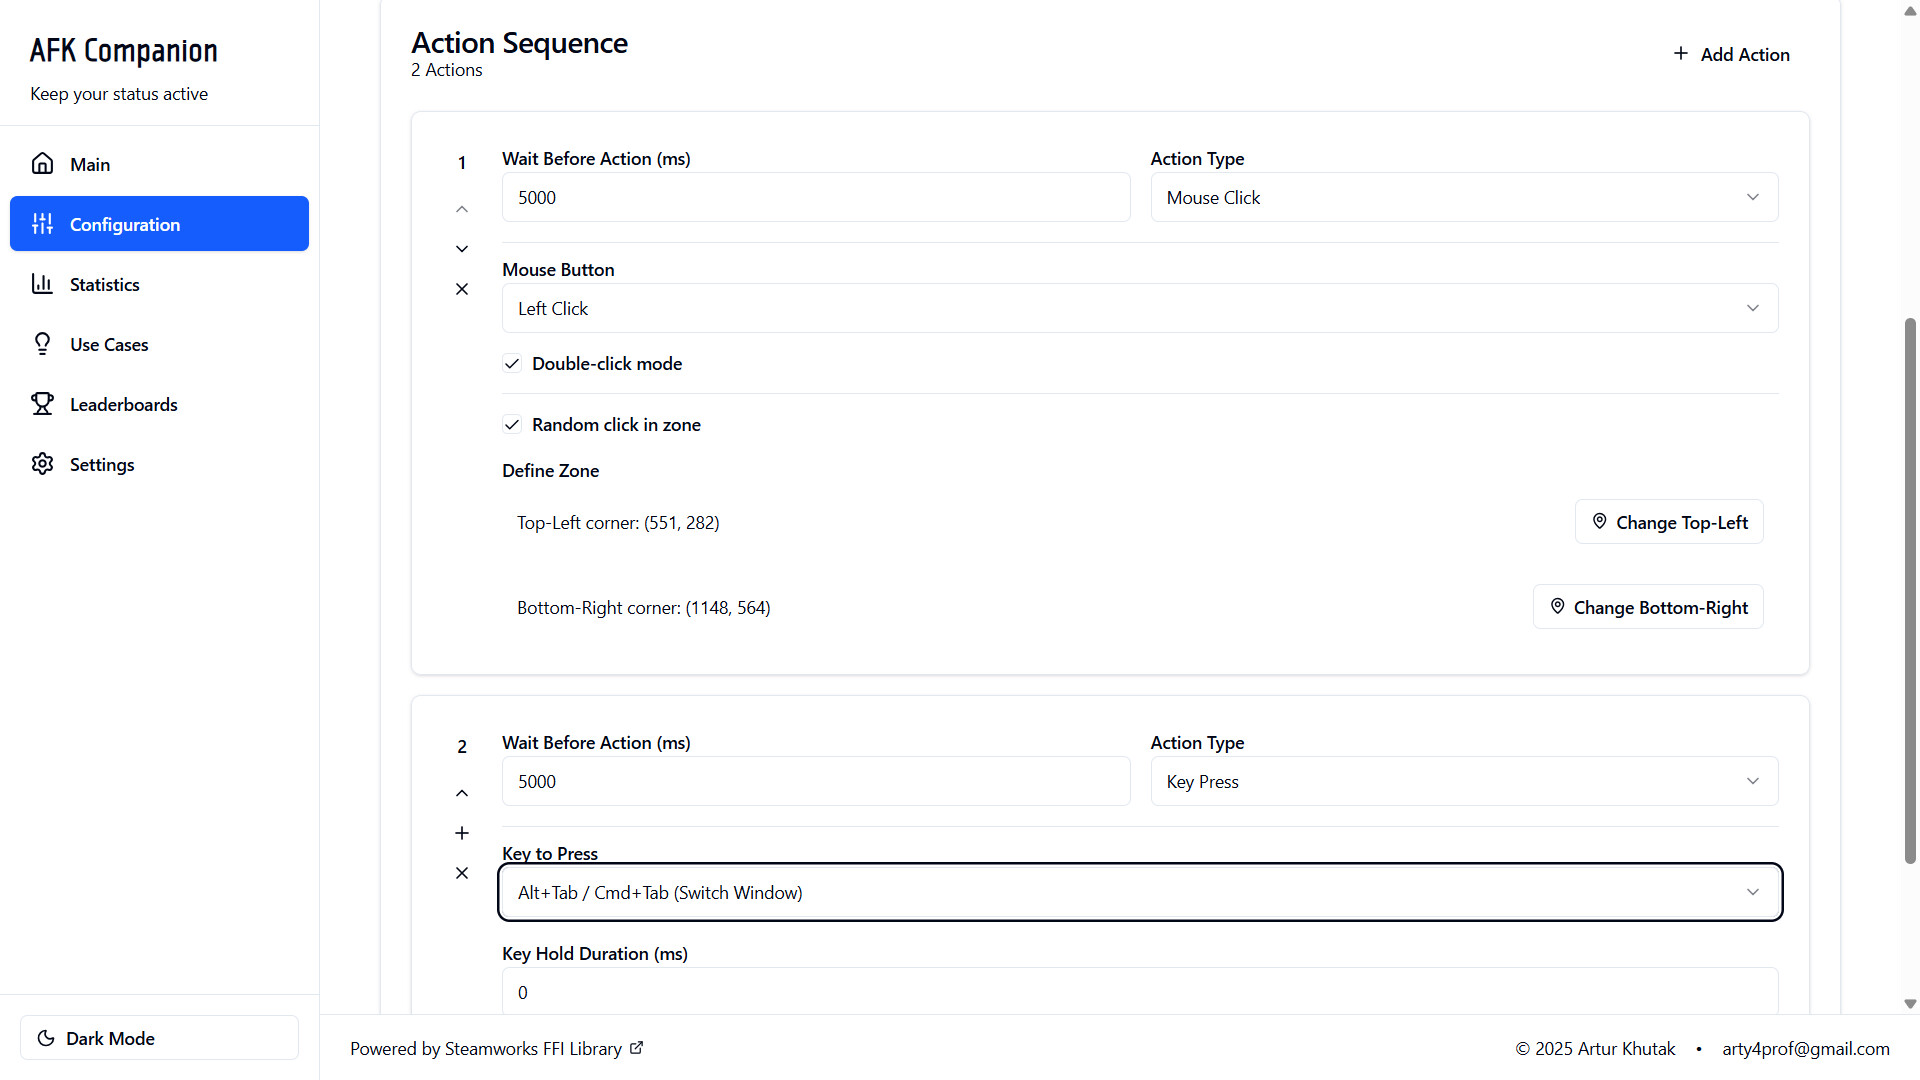Open Leaderboards using the trophy icon
This screenshot has height=1080, width=1920.
42,404
